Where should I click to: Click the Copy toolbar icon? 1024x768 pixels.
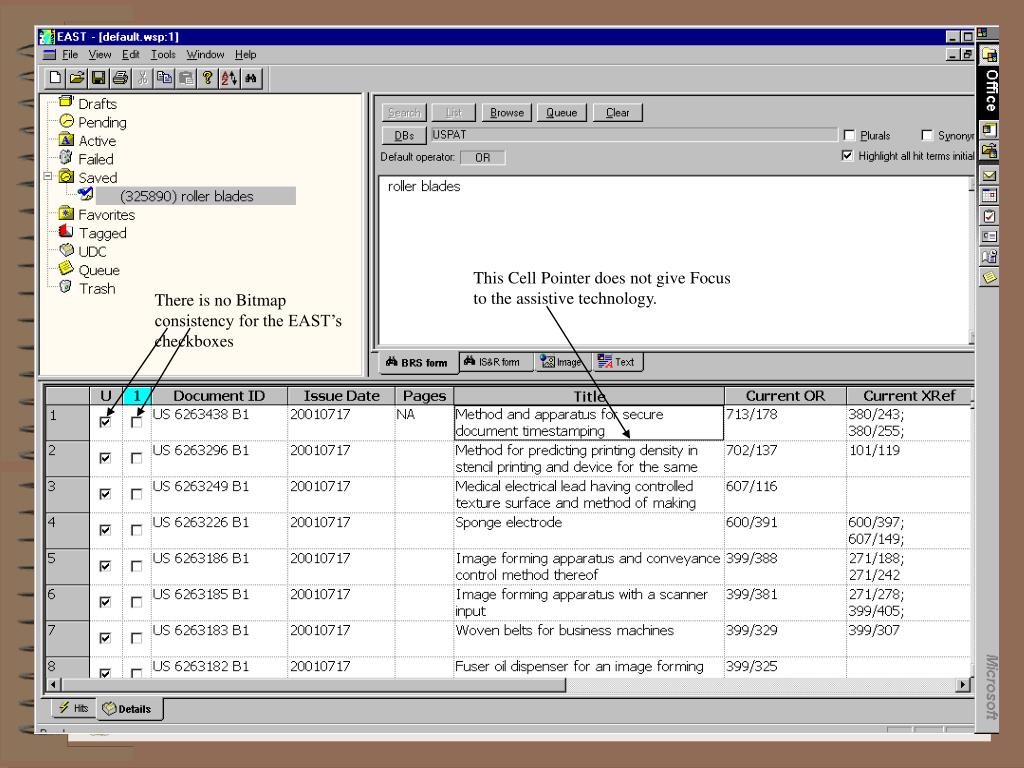click(x=164, y=78)
